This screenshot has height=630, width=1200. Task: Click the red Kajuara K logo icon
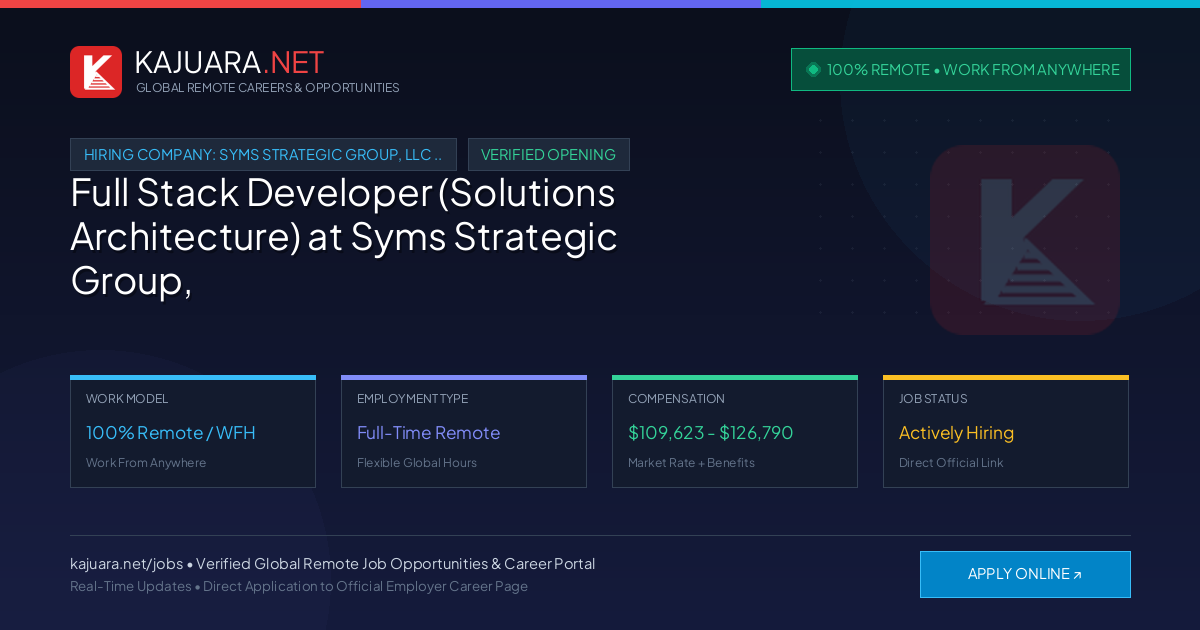[96, 72]
